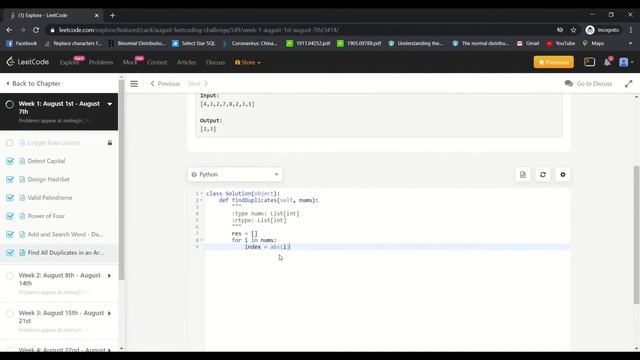Bookmark this page with star icon
The height and width of the screenshot is (360, 640).
tap(573, 30)
